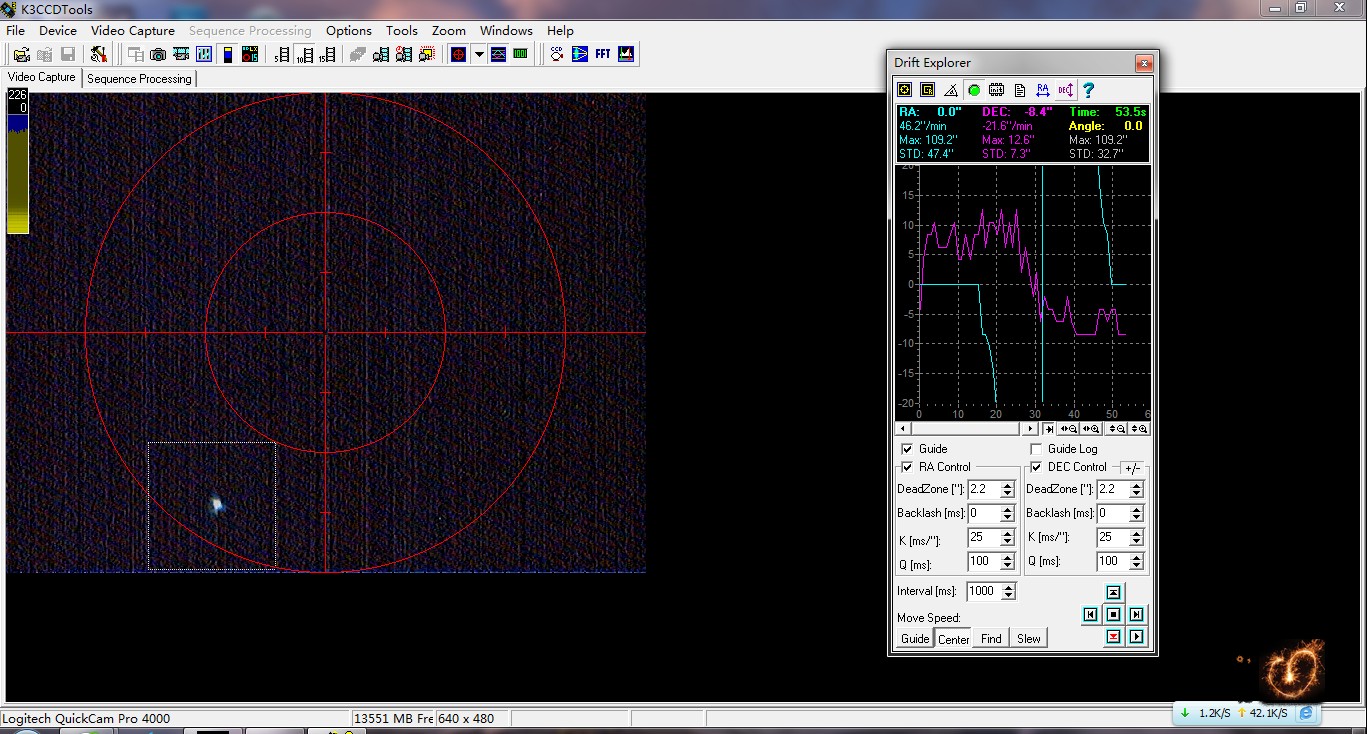Click the angle measurement triangle icon
The image size is (1367, 734).
(x=951, y=90)
